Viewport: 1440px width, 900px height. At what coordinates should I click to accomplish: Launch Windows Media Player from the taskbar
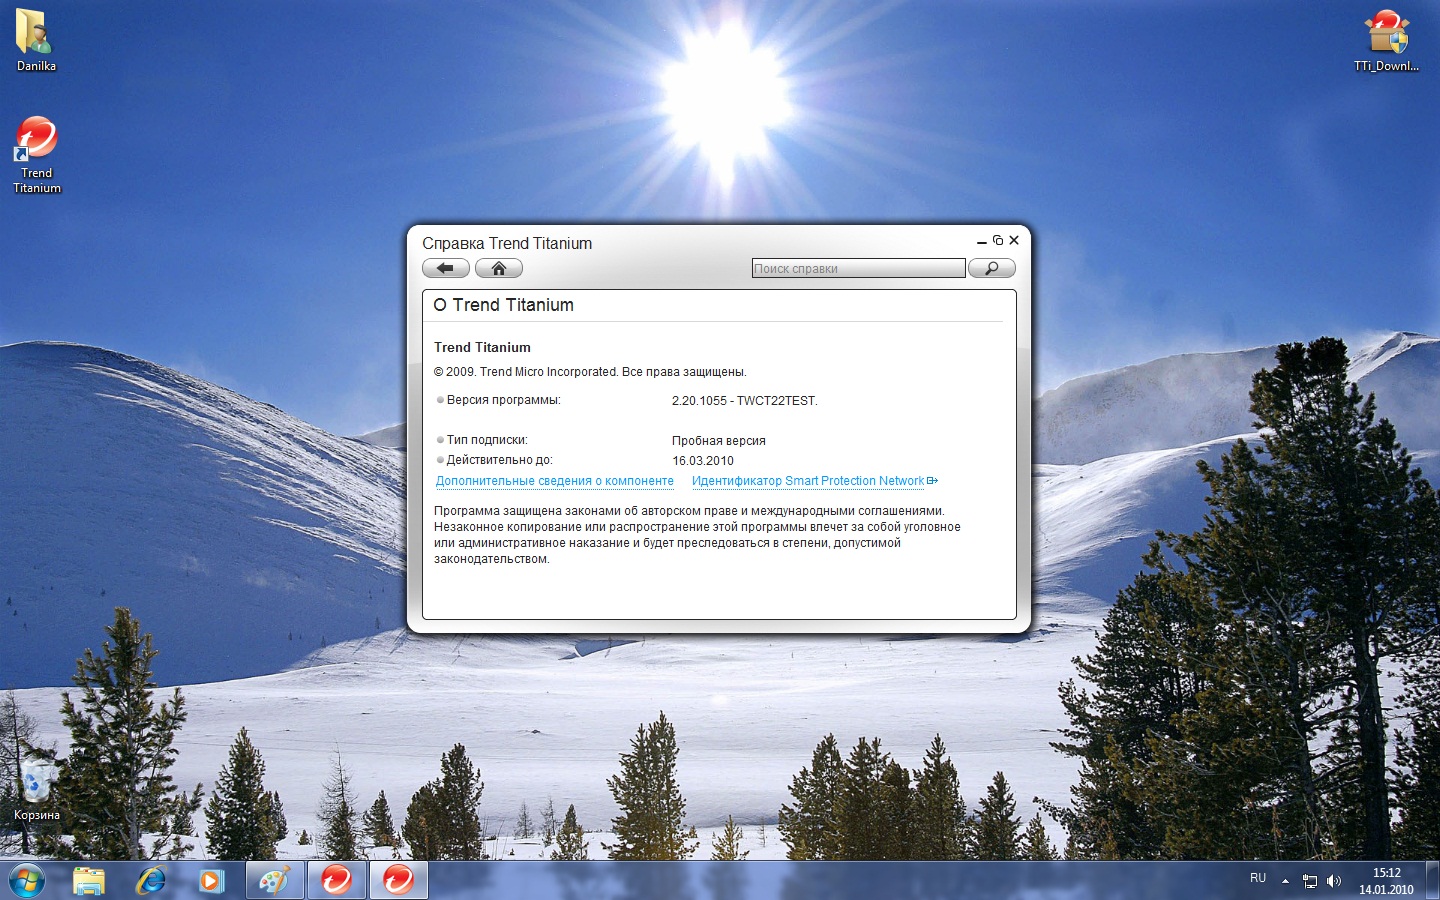[x=211, y=881]
